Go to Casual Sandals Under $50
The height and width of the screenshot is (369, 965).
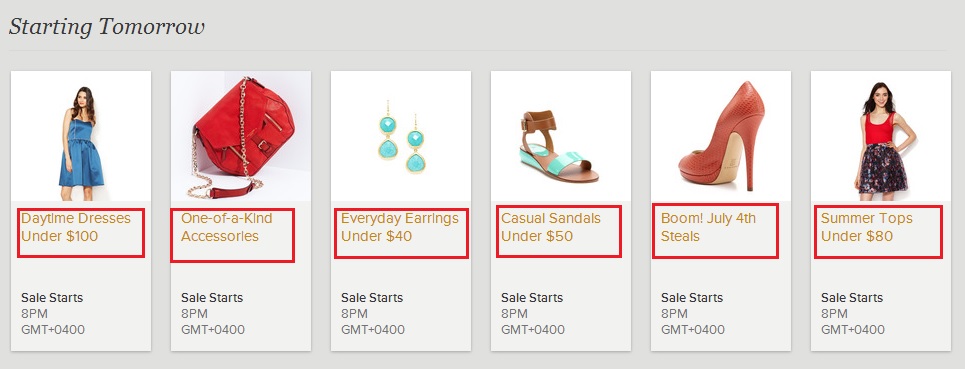coord(551,227)
